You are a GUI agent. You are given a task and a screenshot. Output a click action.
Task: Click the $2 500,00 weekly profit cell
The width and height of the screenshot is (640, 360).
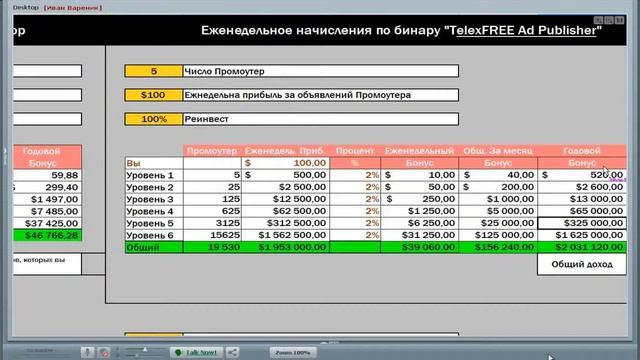(285, 187)
